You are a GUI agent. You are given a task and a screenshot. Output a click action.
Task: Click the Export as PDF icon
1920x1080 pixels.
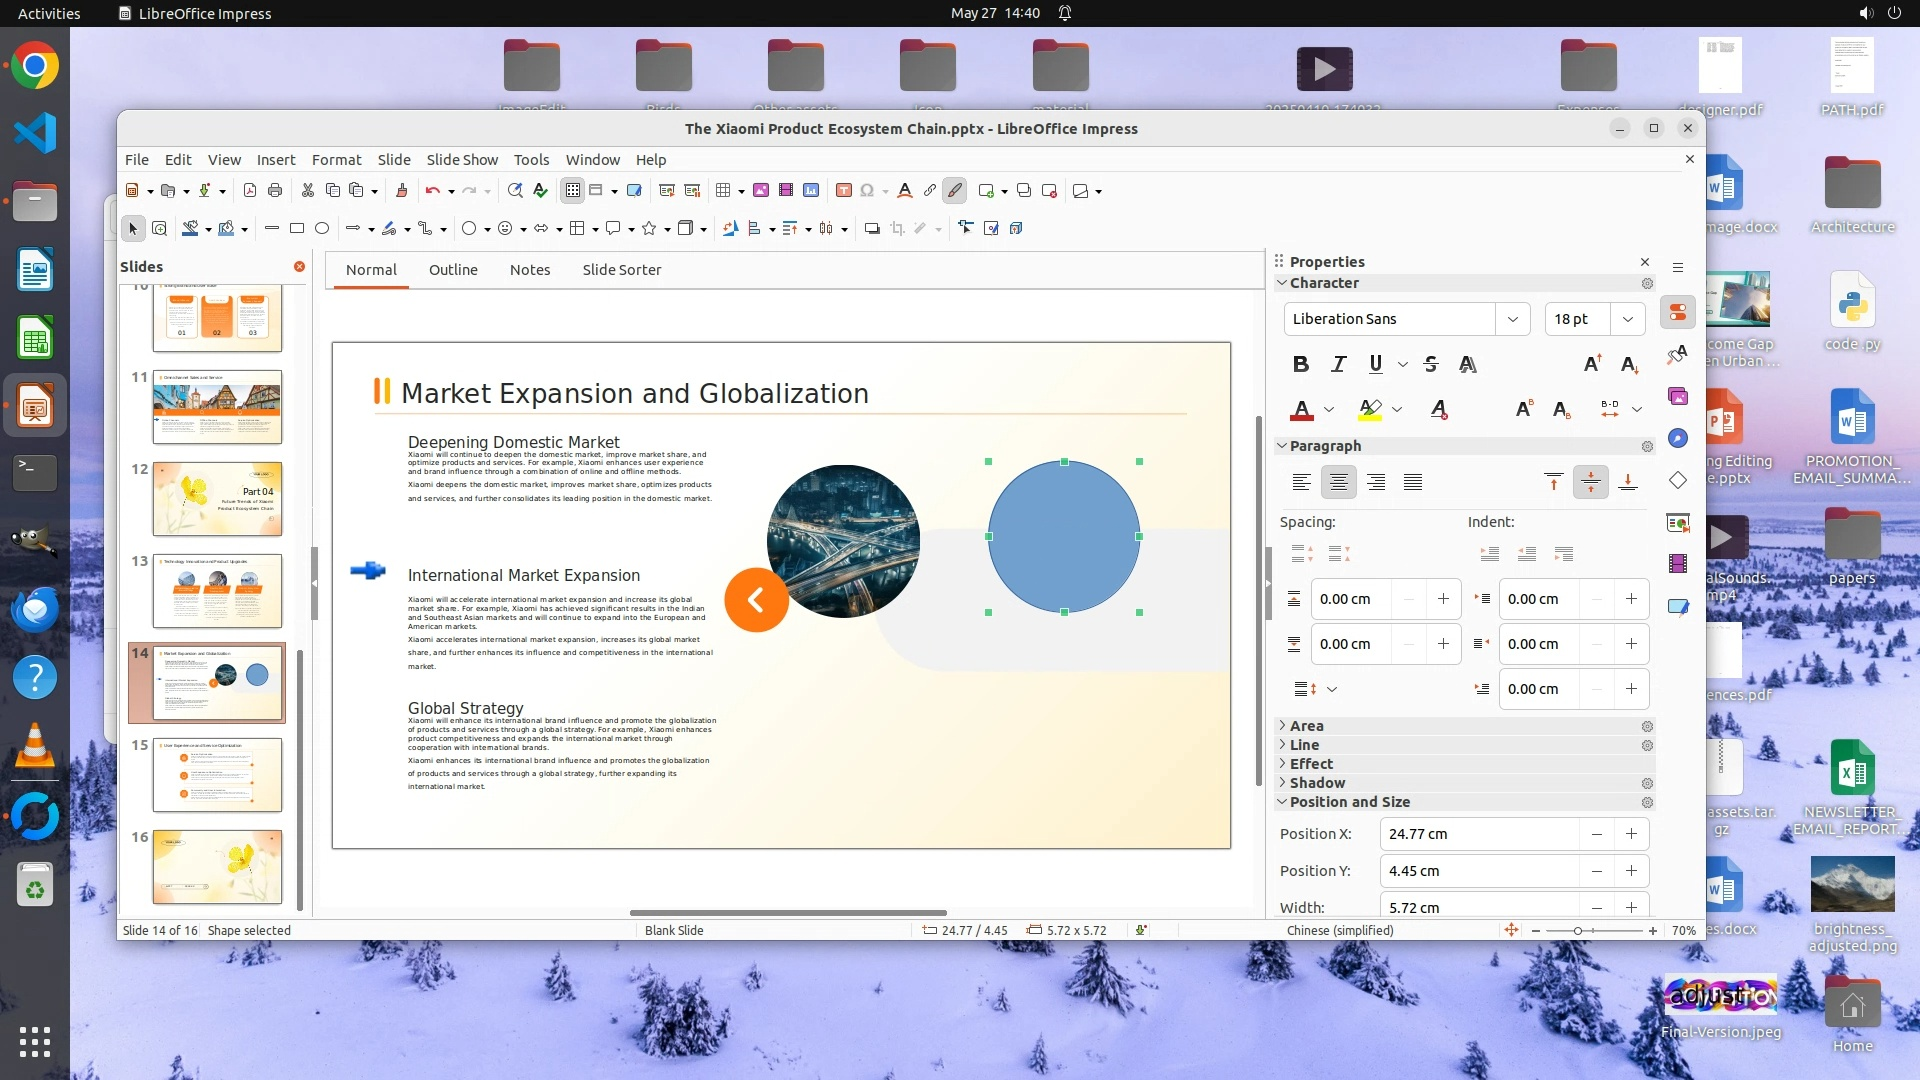tap(250, 191)
